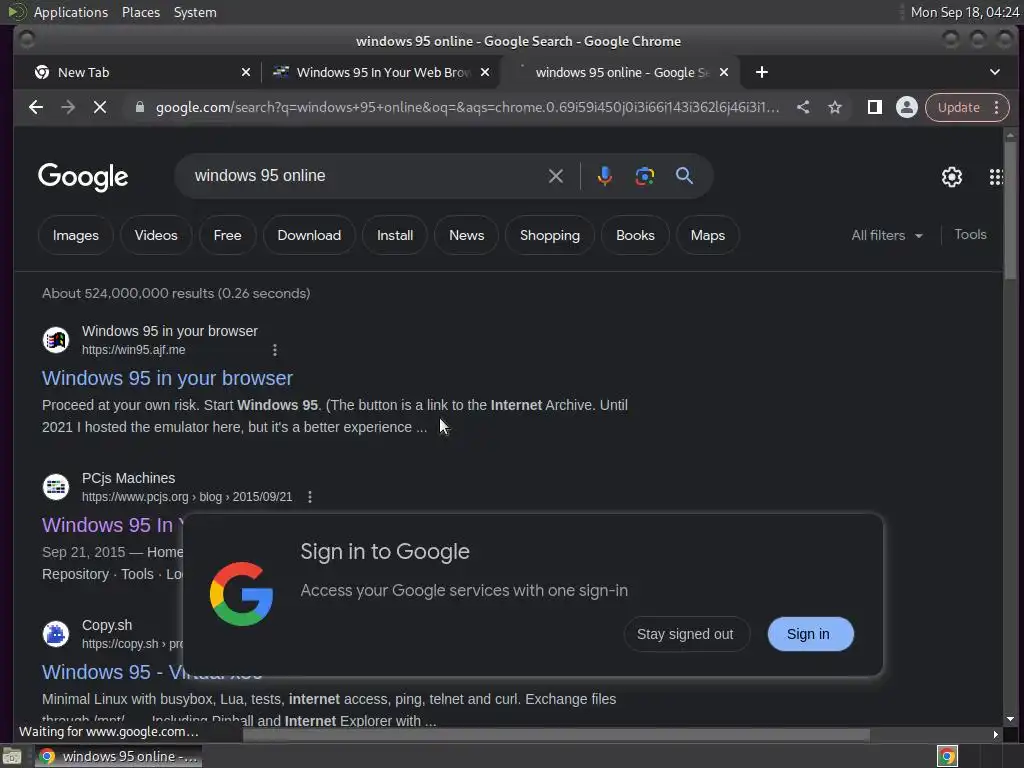This screenshot has height=768, width=1024.
Task: Open a new browser tab
Action: pos(761,72)
